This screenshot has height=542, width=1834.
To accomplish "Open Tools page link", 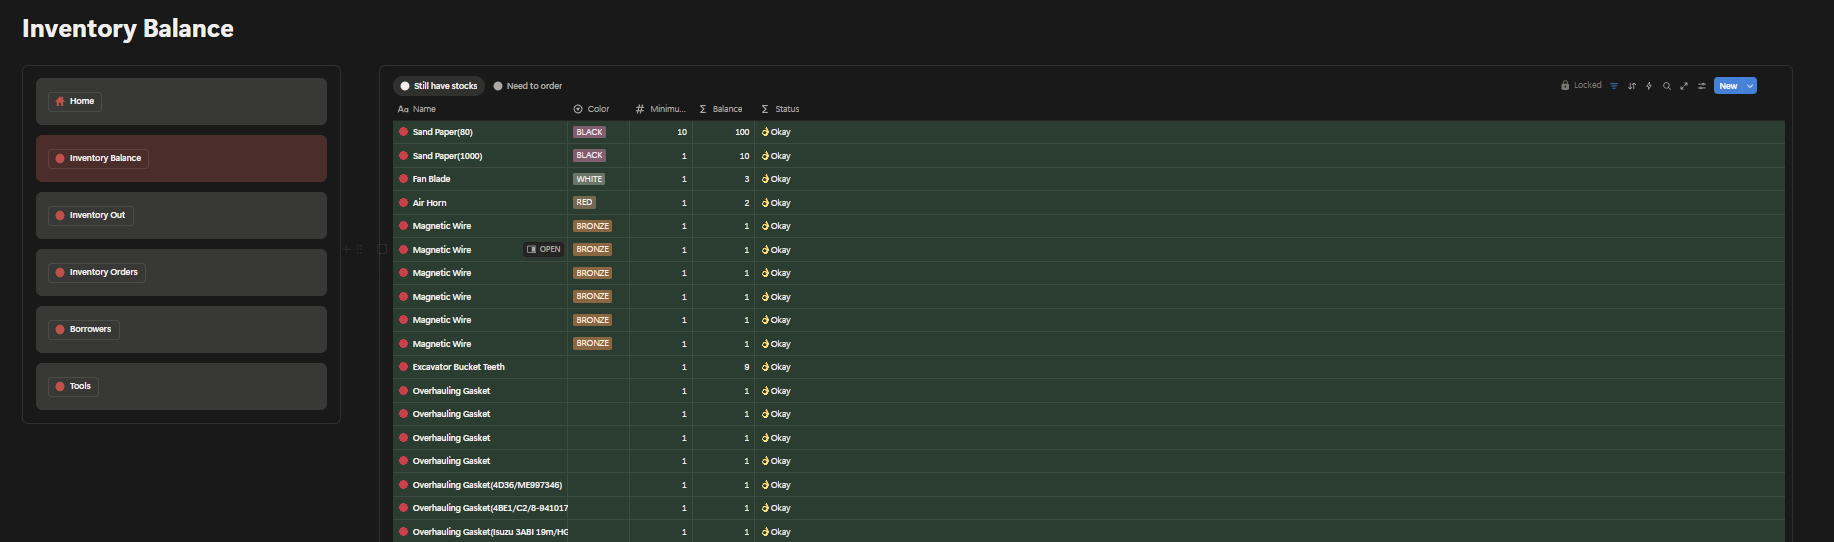I will (74, 386).
